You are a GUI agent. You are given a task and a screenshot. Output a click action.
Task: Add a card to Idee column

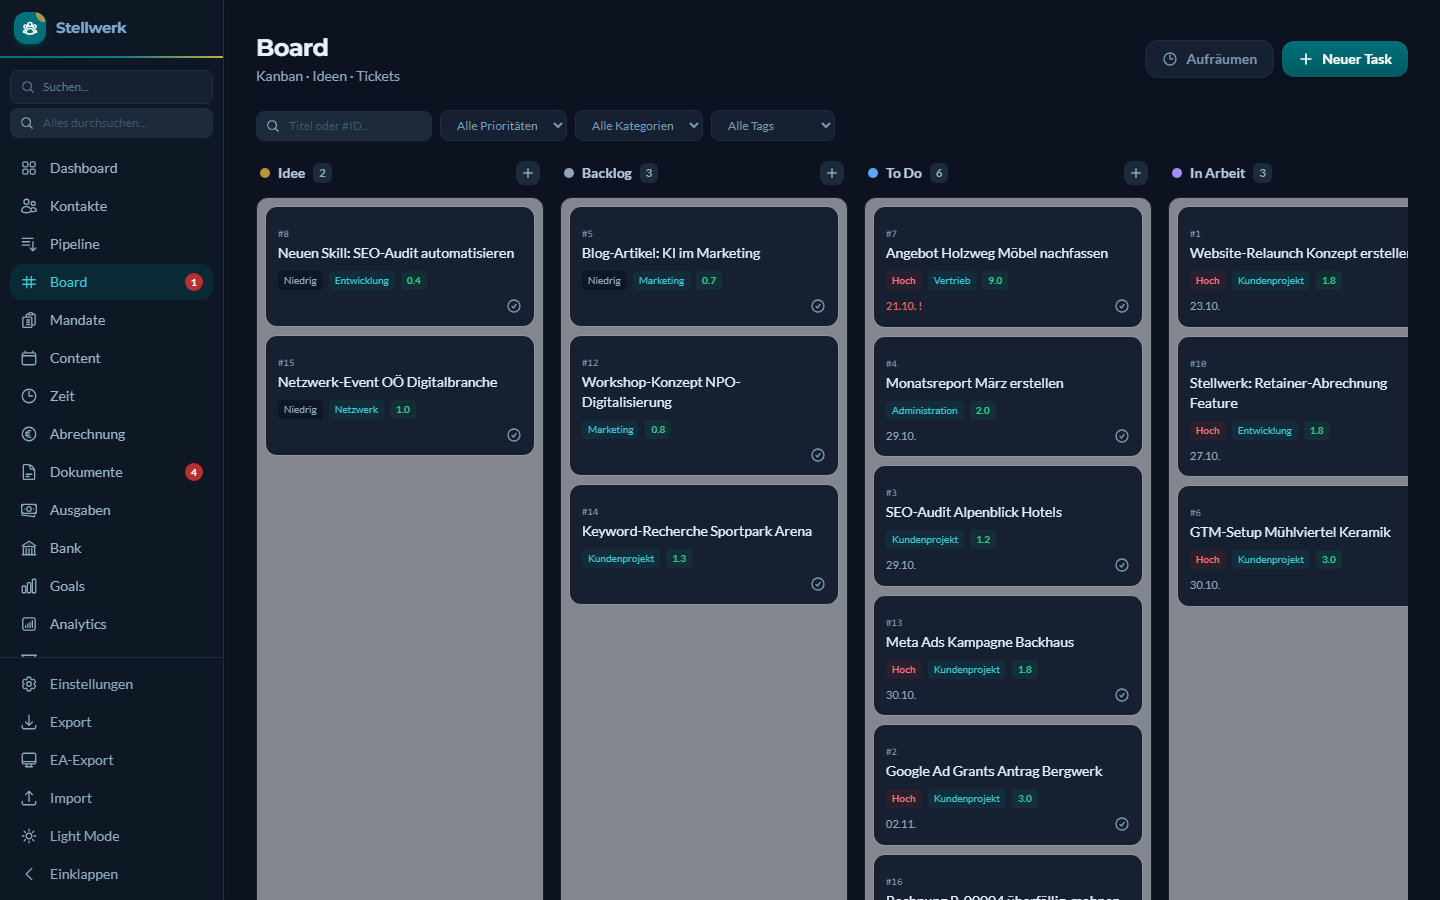tap(528, 173)
